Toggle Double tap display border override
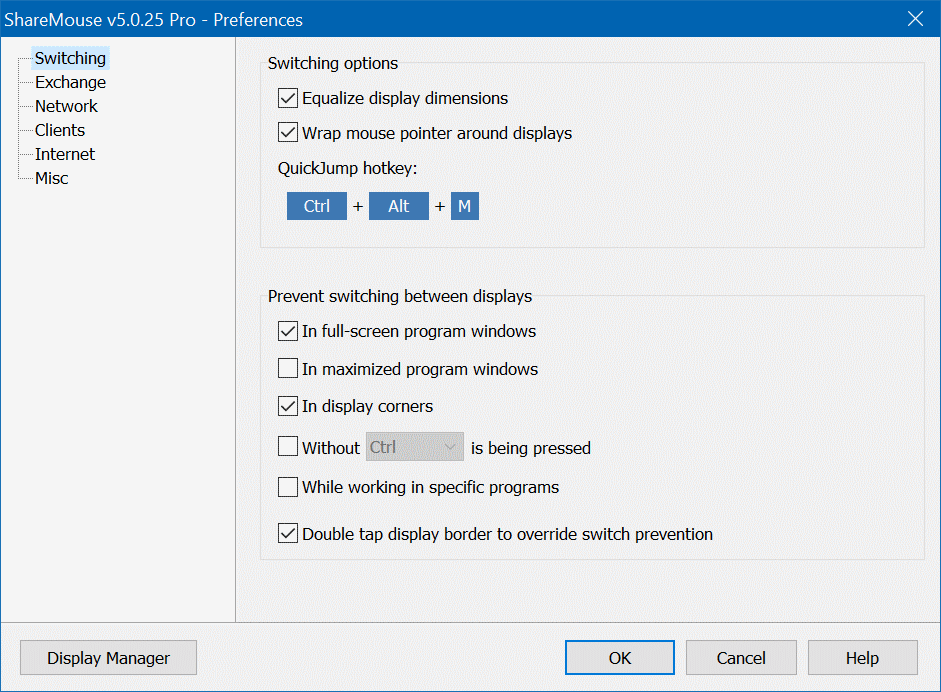 288,533
